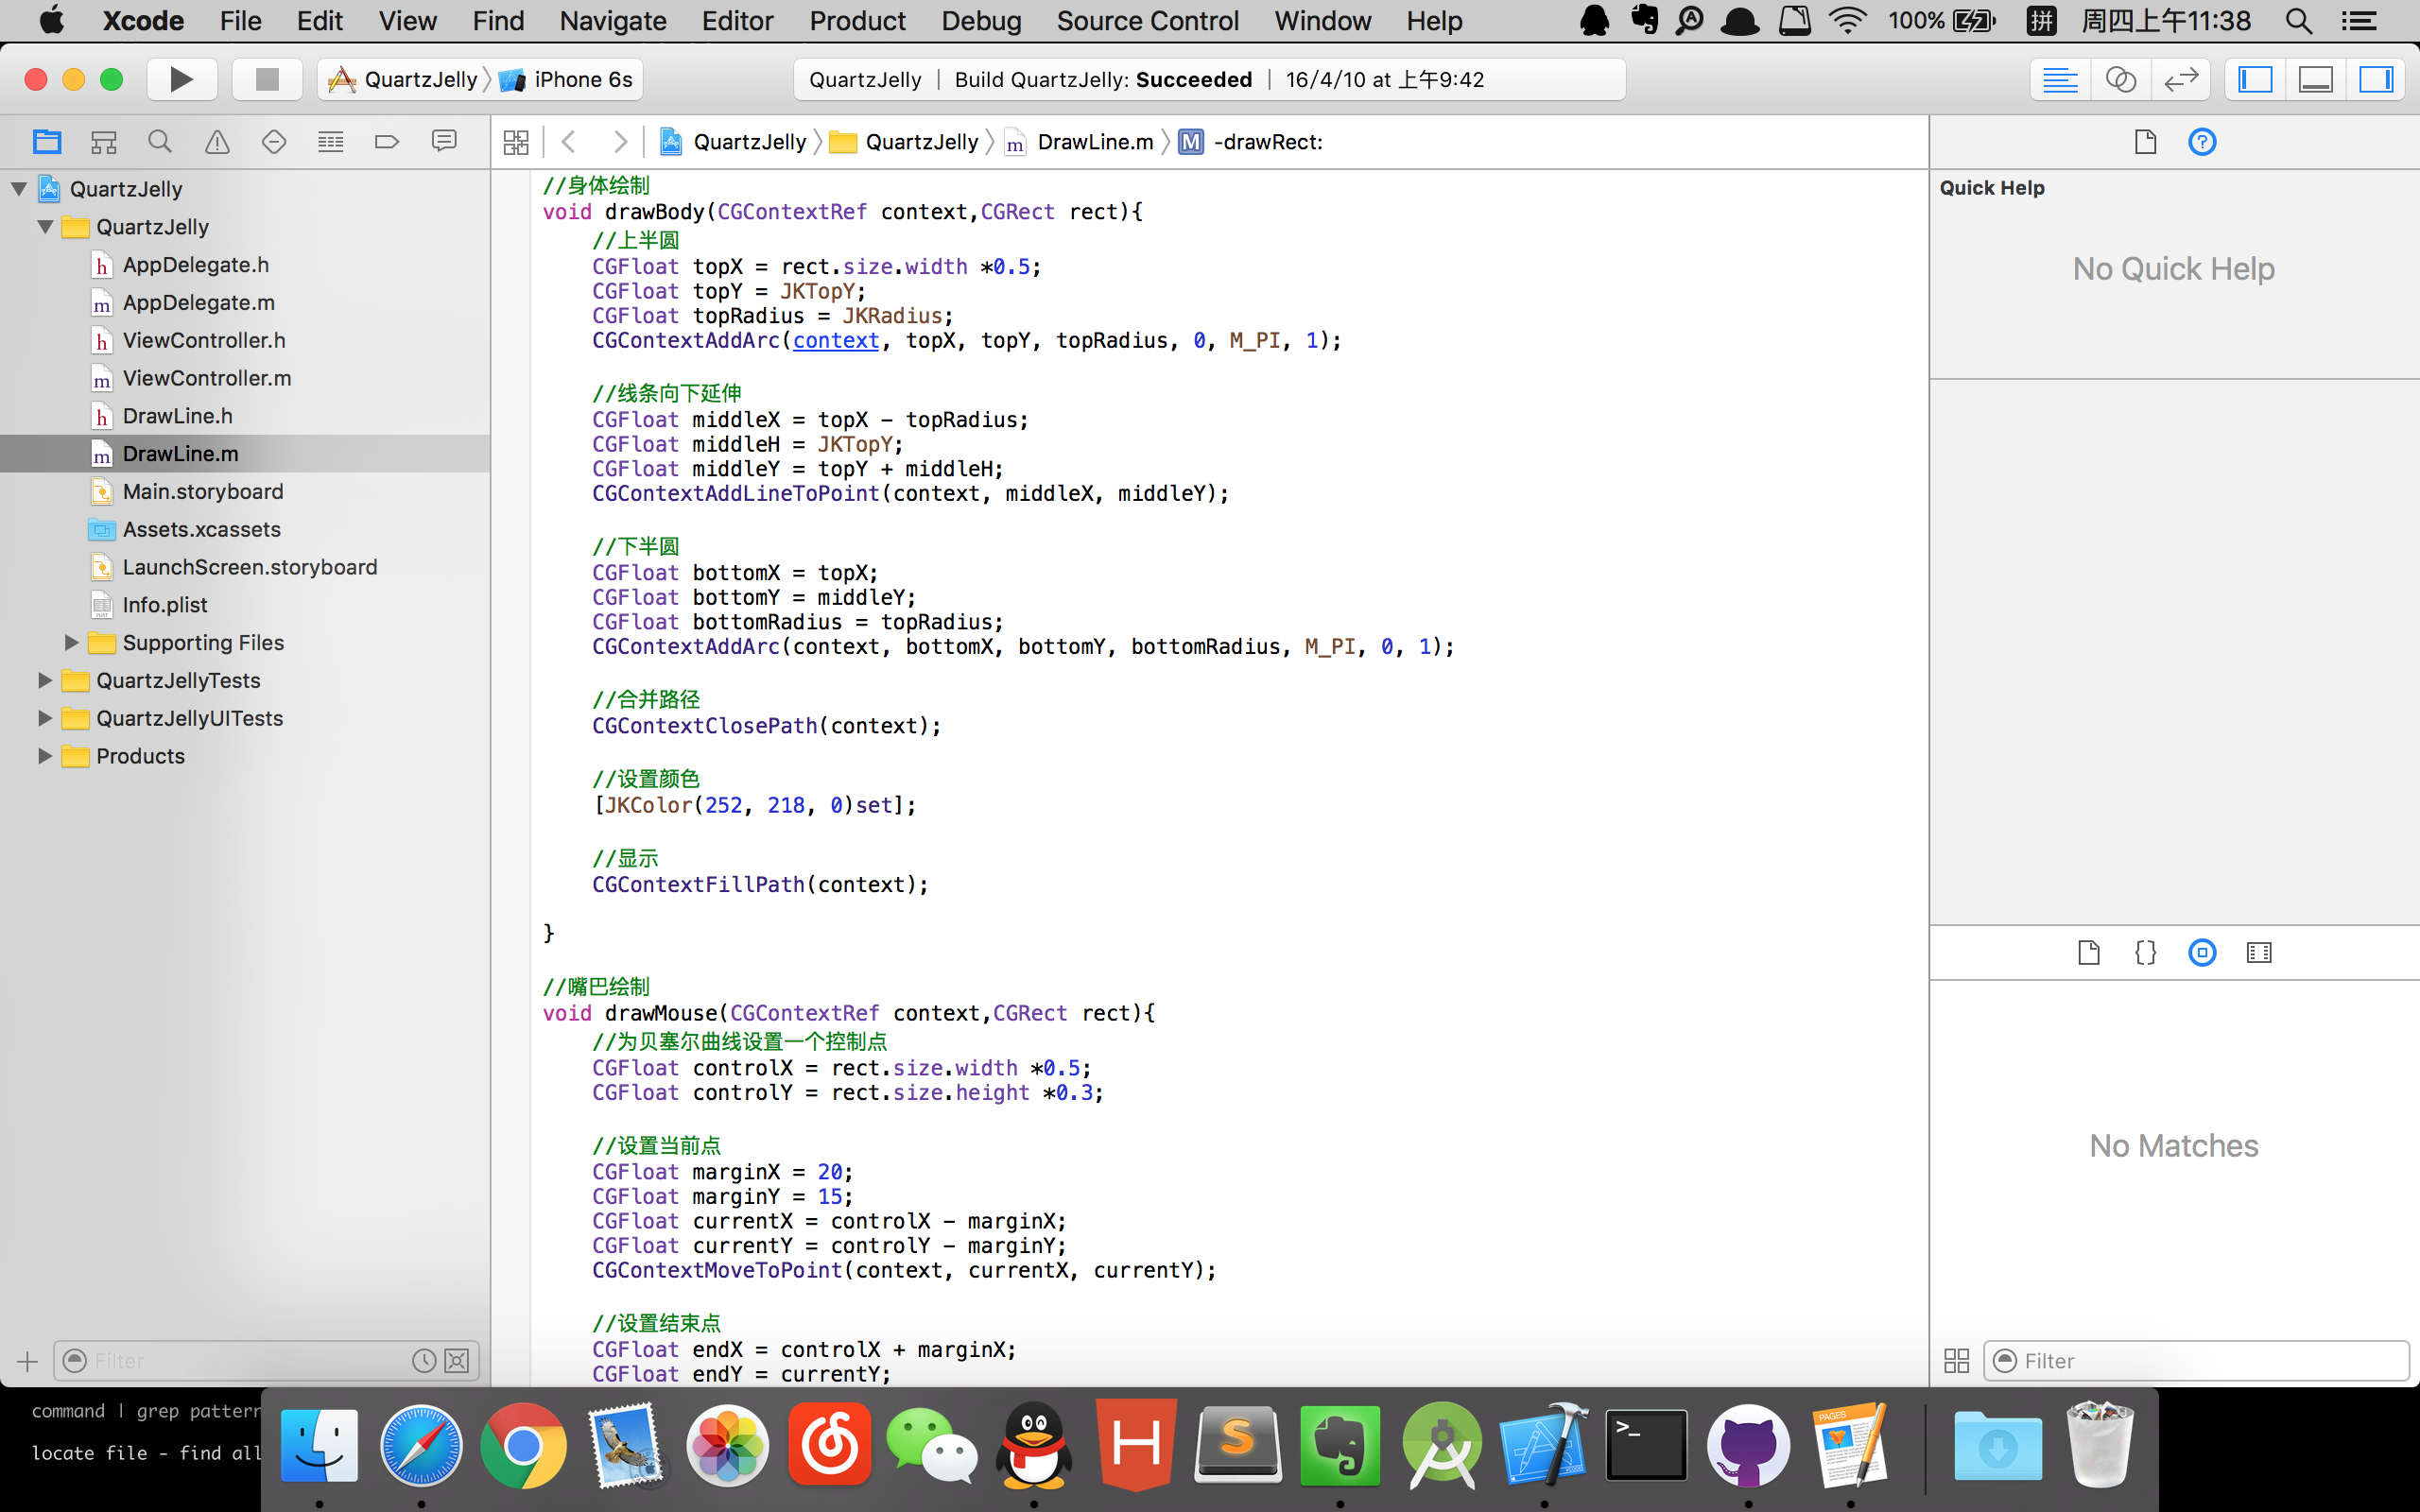This screenshot has width=2420, height=1512.
Task: Expand the QuartzJellyTests folder
Action: pos(45,680)
